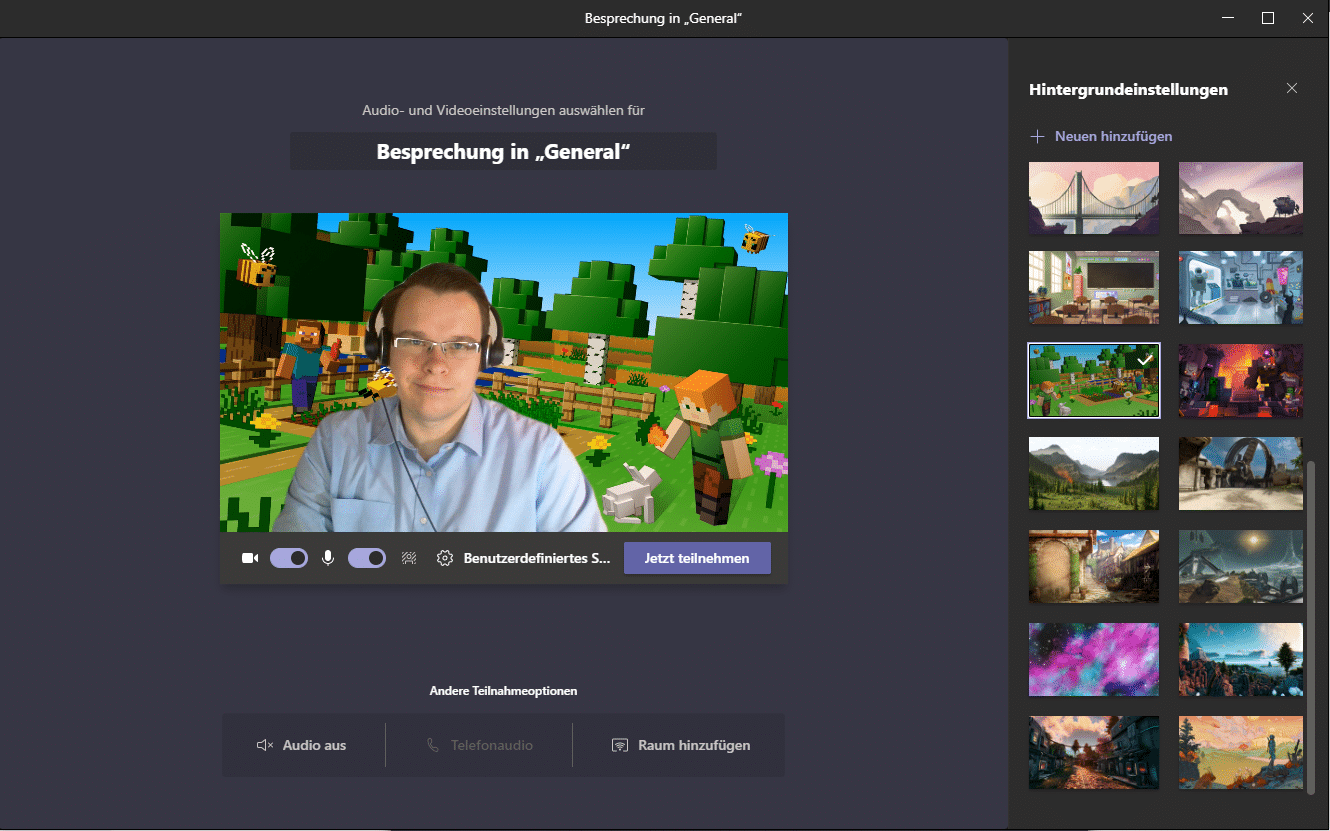Click the phone icon beside Telefonaudio
The width and height of the screenshot is (1330, 831).
(433, 745)
